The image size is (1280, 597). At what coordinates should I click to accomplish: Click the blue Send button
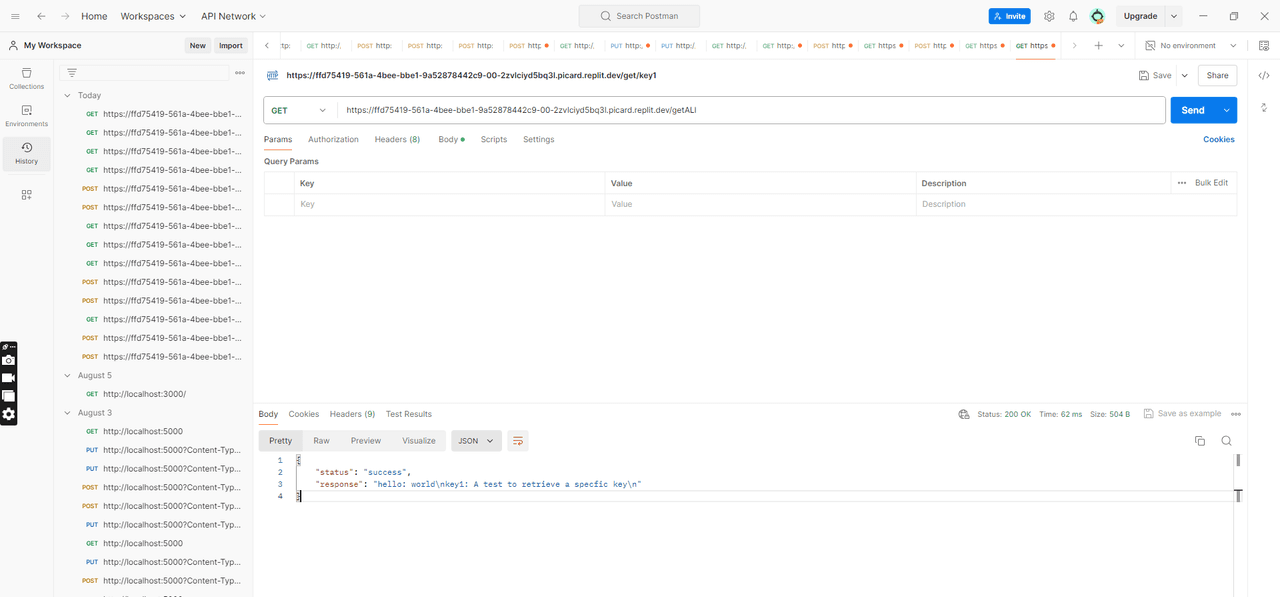point(1192,110)
